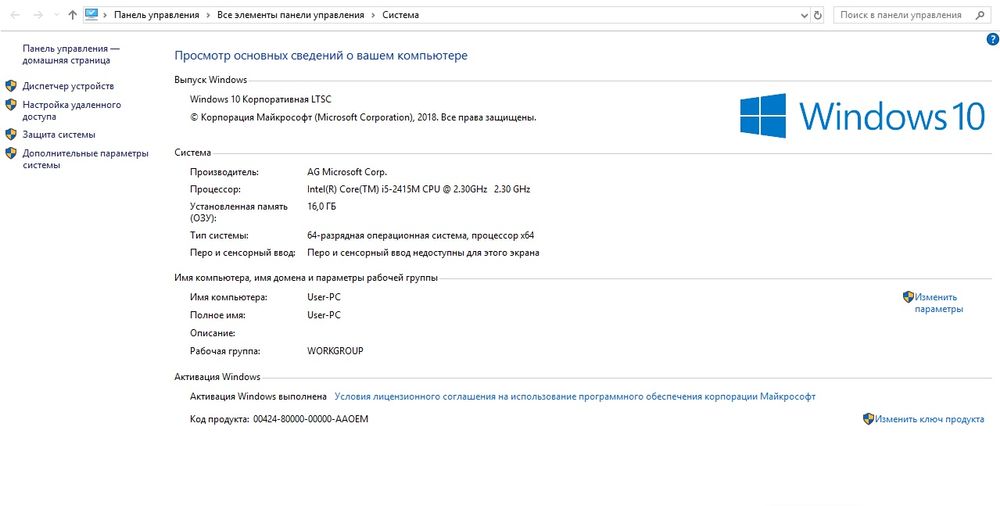Click the 'Тип системы:' label
Image resolution: width=1000 pixels, height=506 pixels.
click(x=219, y=235)
